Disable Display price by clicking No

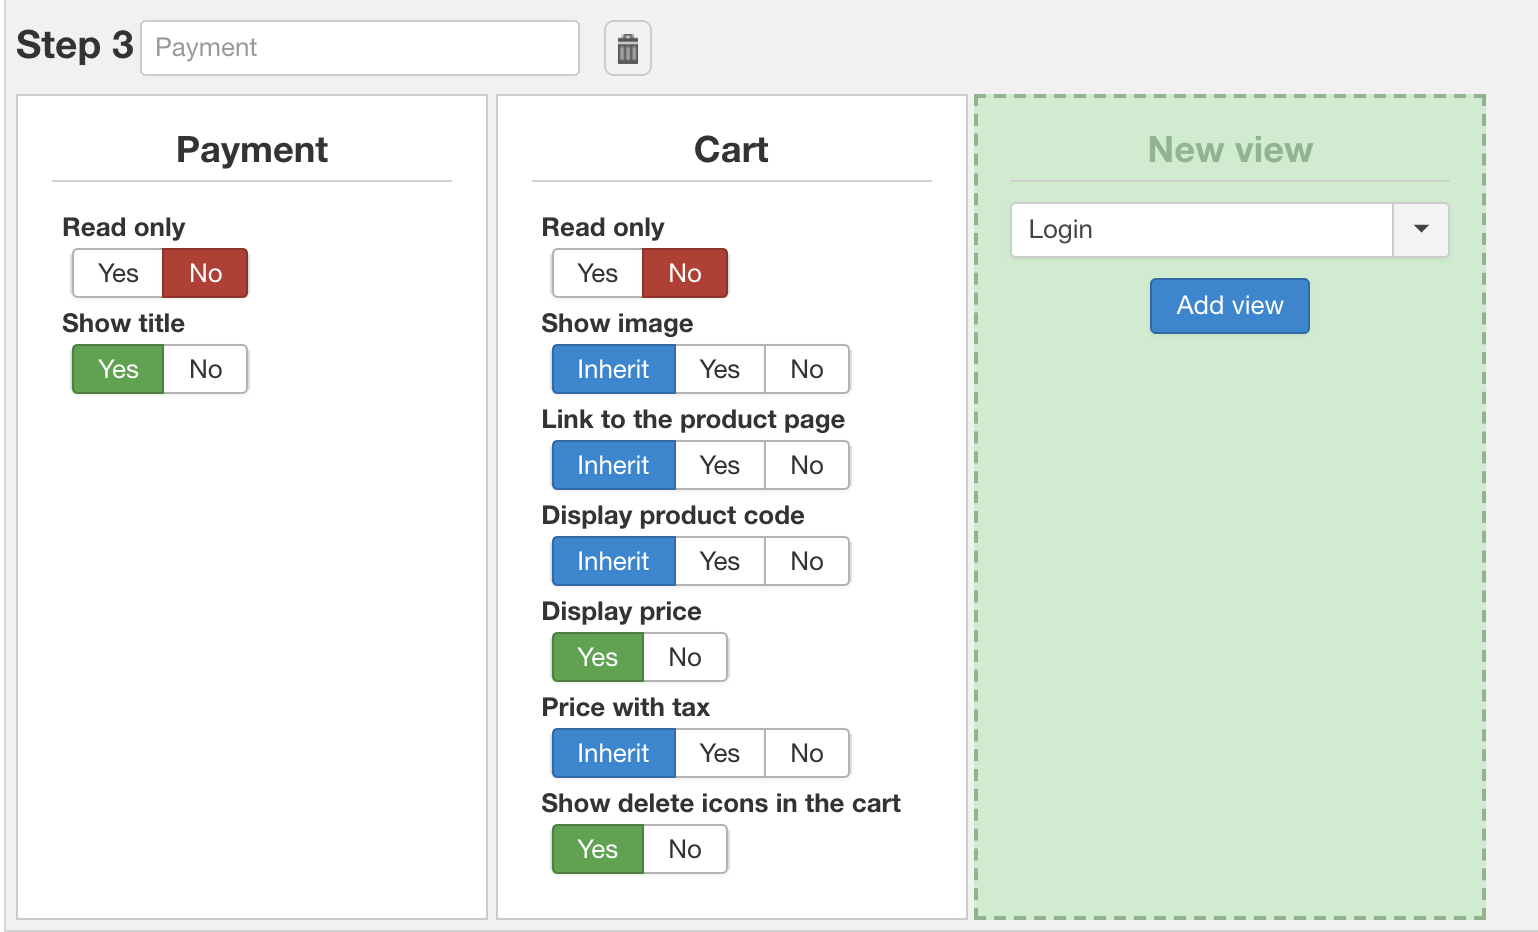685,657
